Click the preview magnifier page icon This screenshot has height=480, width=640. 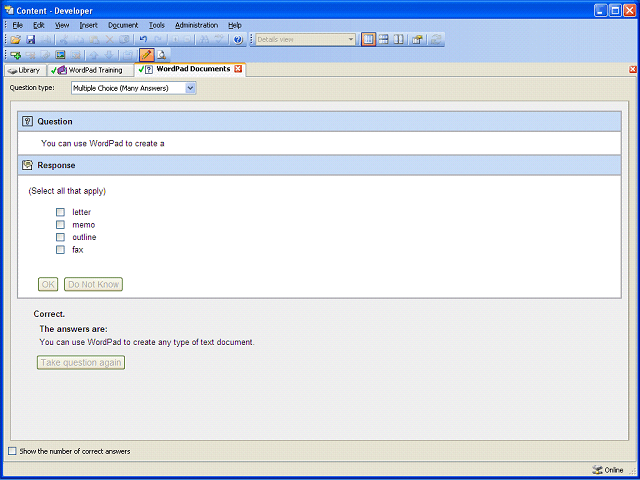162,55
